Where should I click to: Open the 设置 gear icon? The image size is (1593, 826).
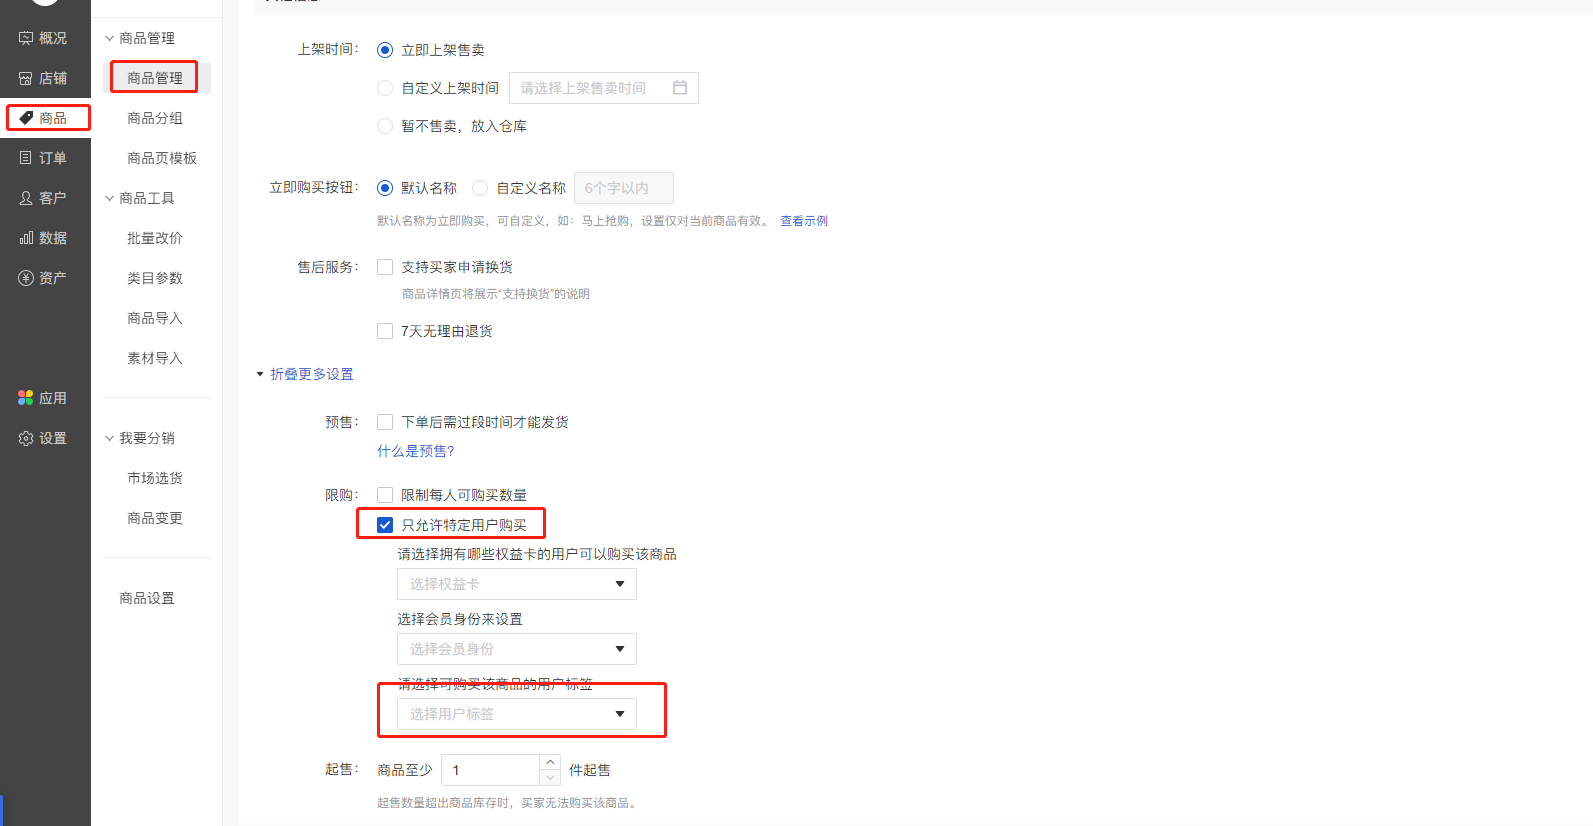[x=26, y=438]
